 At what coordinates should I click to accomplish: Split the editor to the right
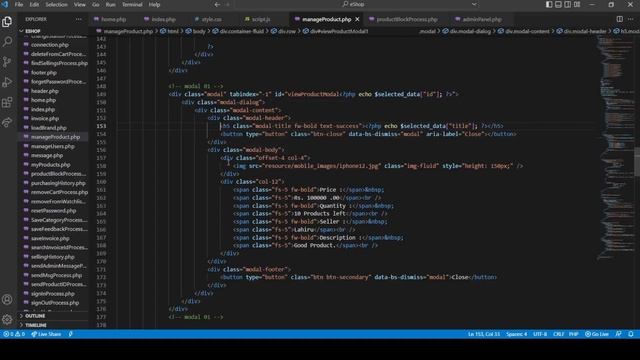pyautogui.click(x=620, y=19)
